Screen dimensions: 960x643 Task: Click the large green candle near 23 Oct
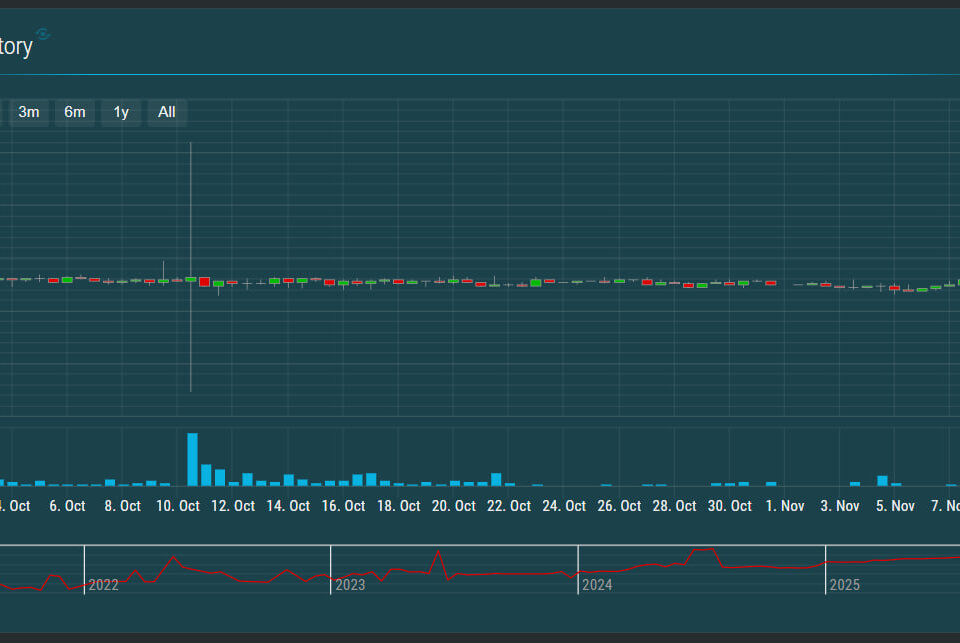536,282
